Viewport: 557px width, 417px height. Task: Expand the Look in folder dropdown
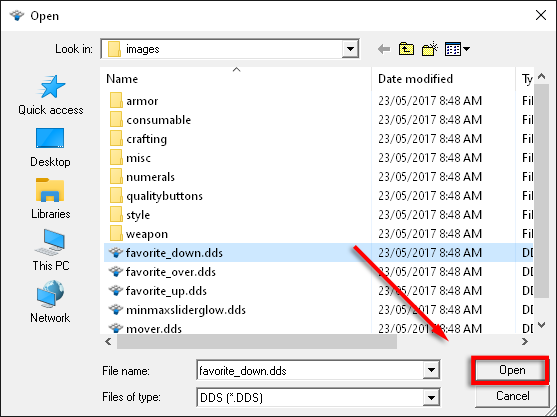point(350,49)
